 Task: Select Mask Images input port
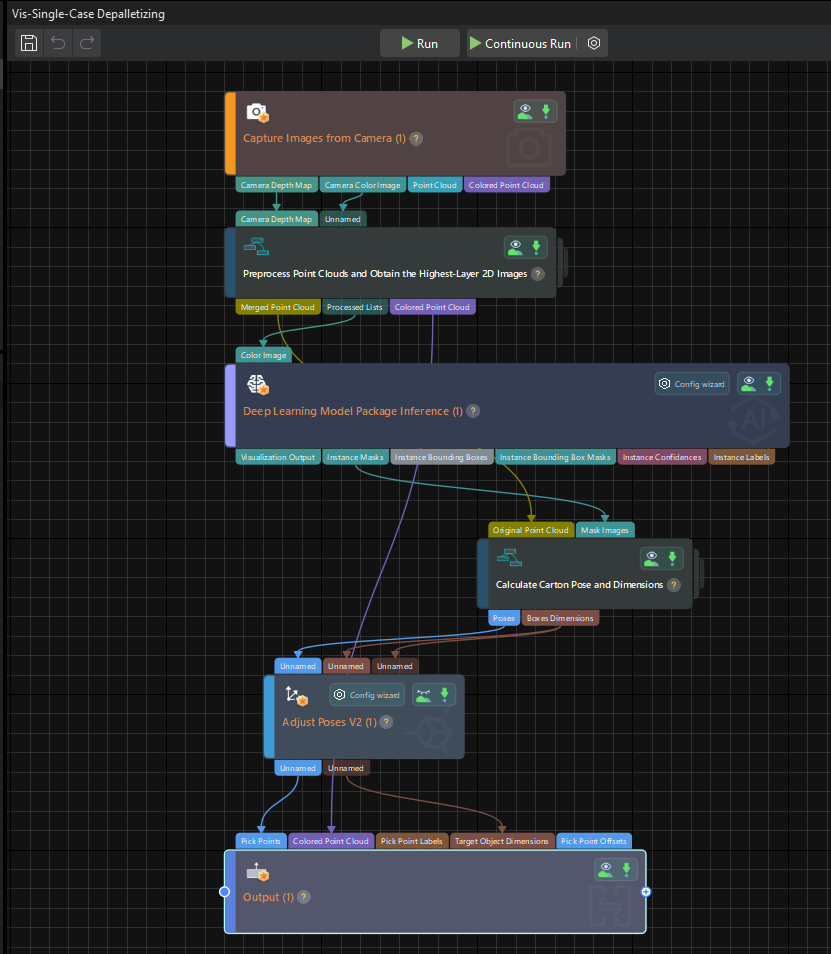[x=605, y=530]
